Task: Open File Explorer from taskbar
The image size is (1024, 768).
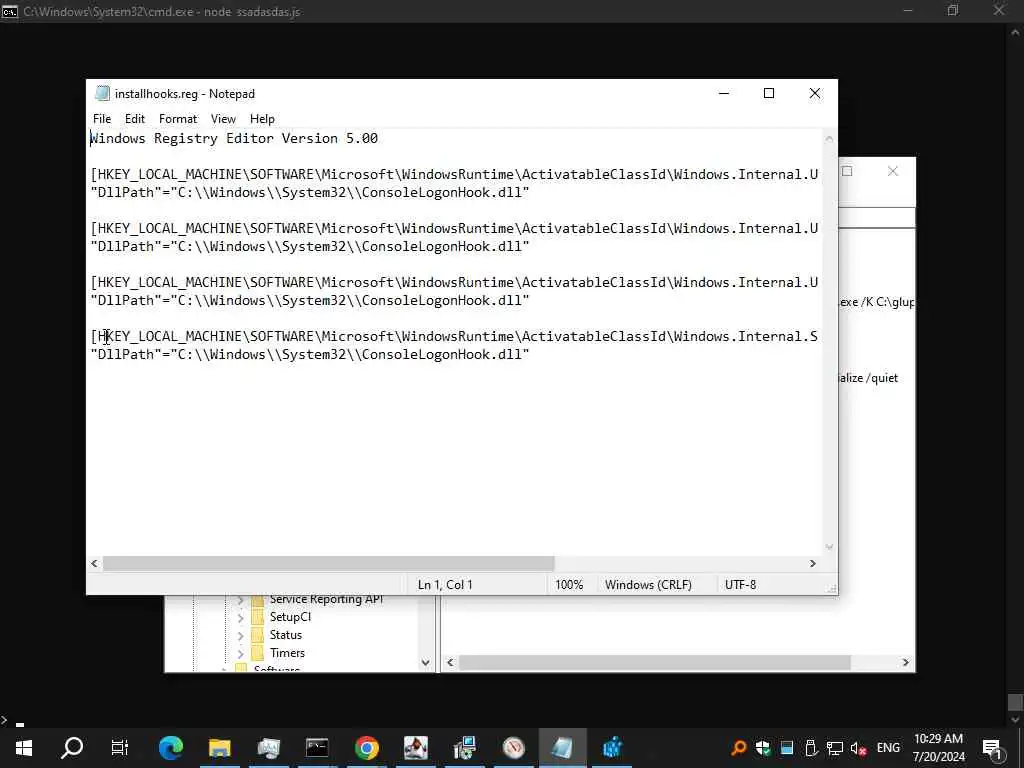Action: [220, 748]
